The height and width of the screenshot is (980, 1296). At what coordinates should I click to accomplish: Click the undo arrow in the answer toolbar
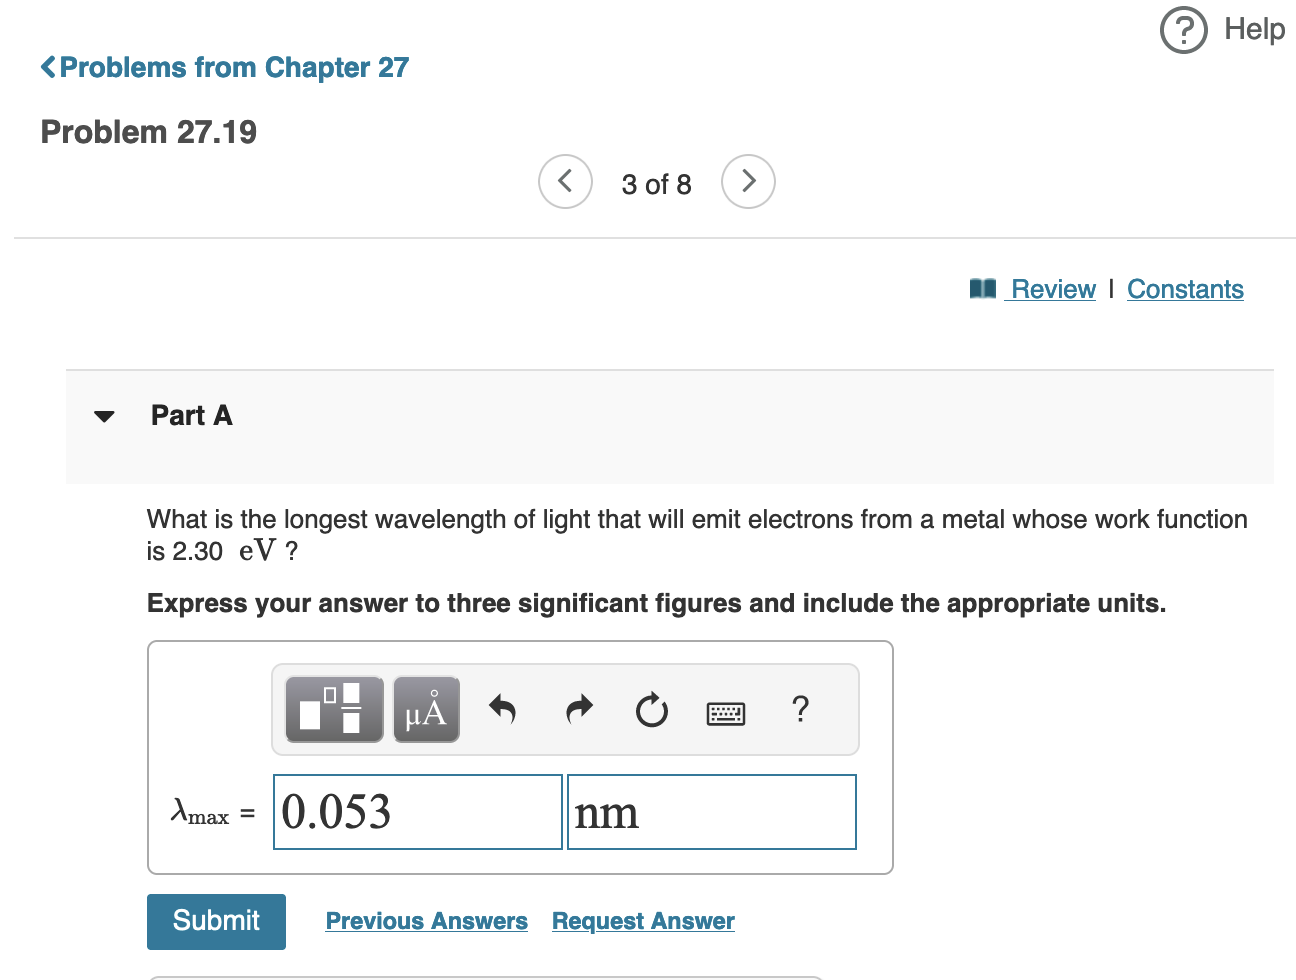click(503, 709)
